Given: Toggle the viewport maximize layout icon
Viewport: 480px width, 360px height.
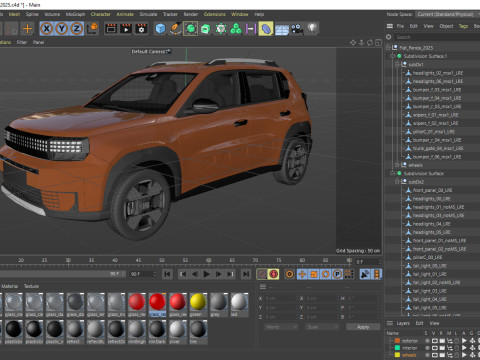Looking at the screenshot, I should [378, 43].
